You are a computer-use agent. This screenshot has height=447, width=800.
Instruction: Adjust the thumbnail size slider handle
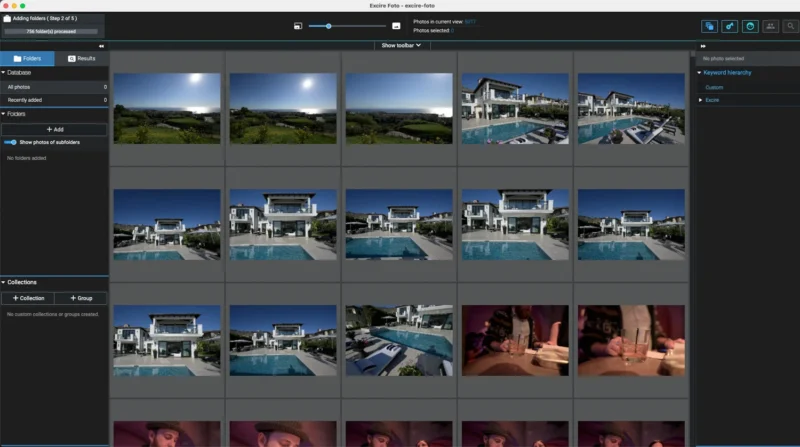pos(329,26)
